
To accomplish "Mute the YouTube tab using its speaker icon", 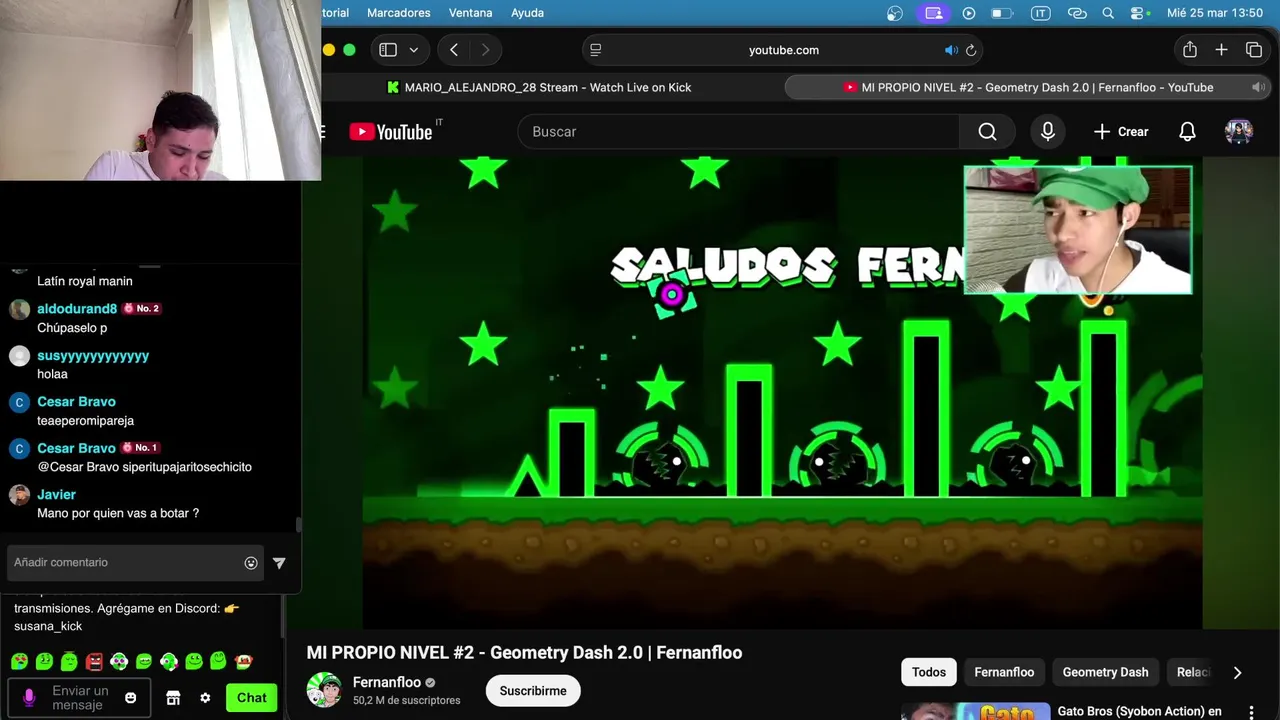I will pos(1258,87).
